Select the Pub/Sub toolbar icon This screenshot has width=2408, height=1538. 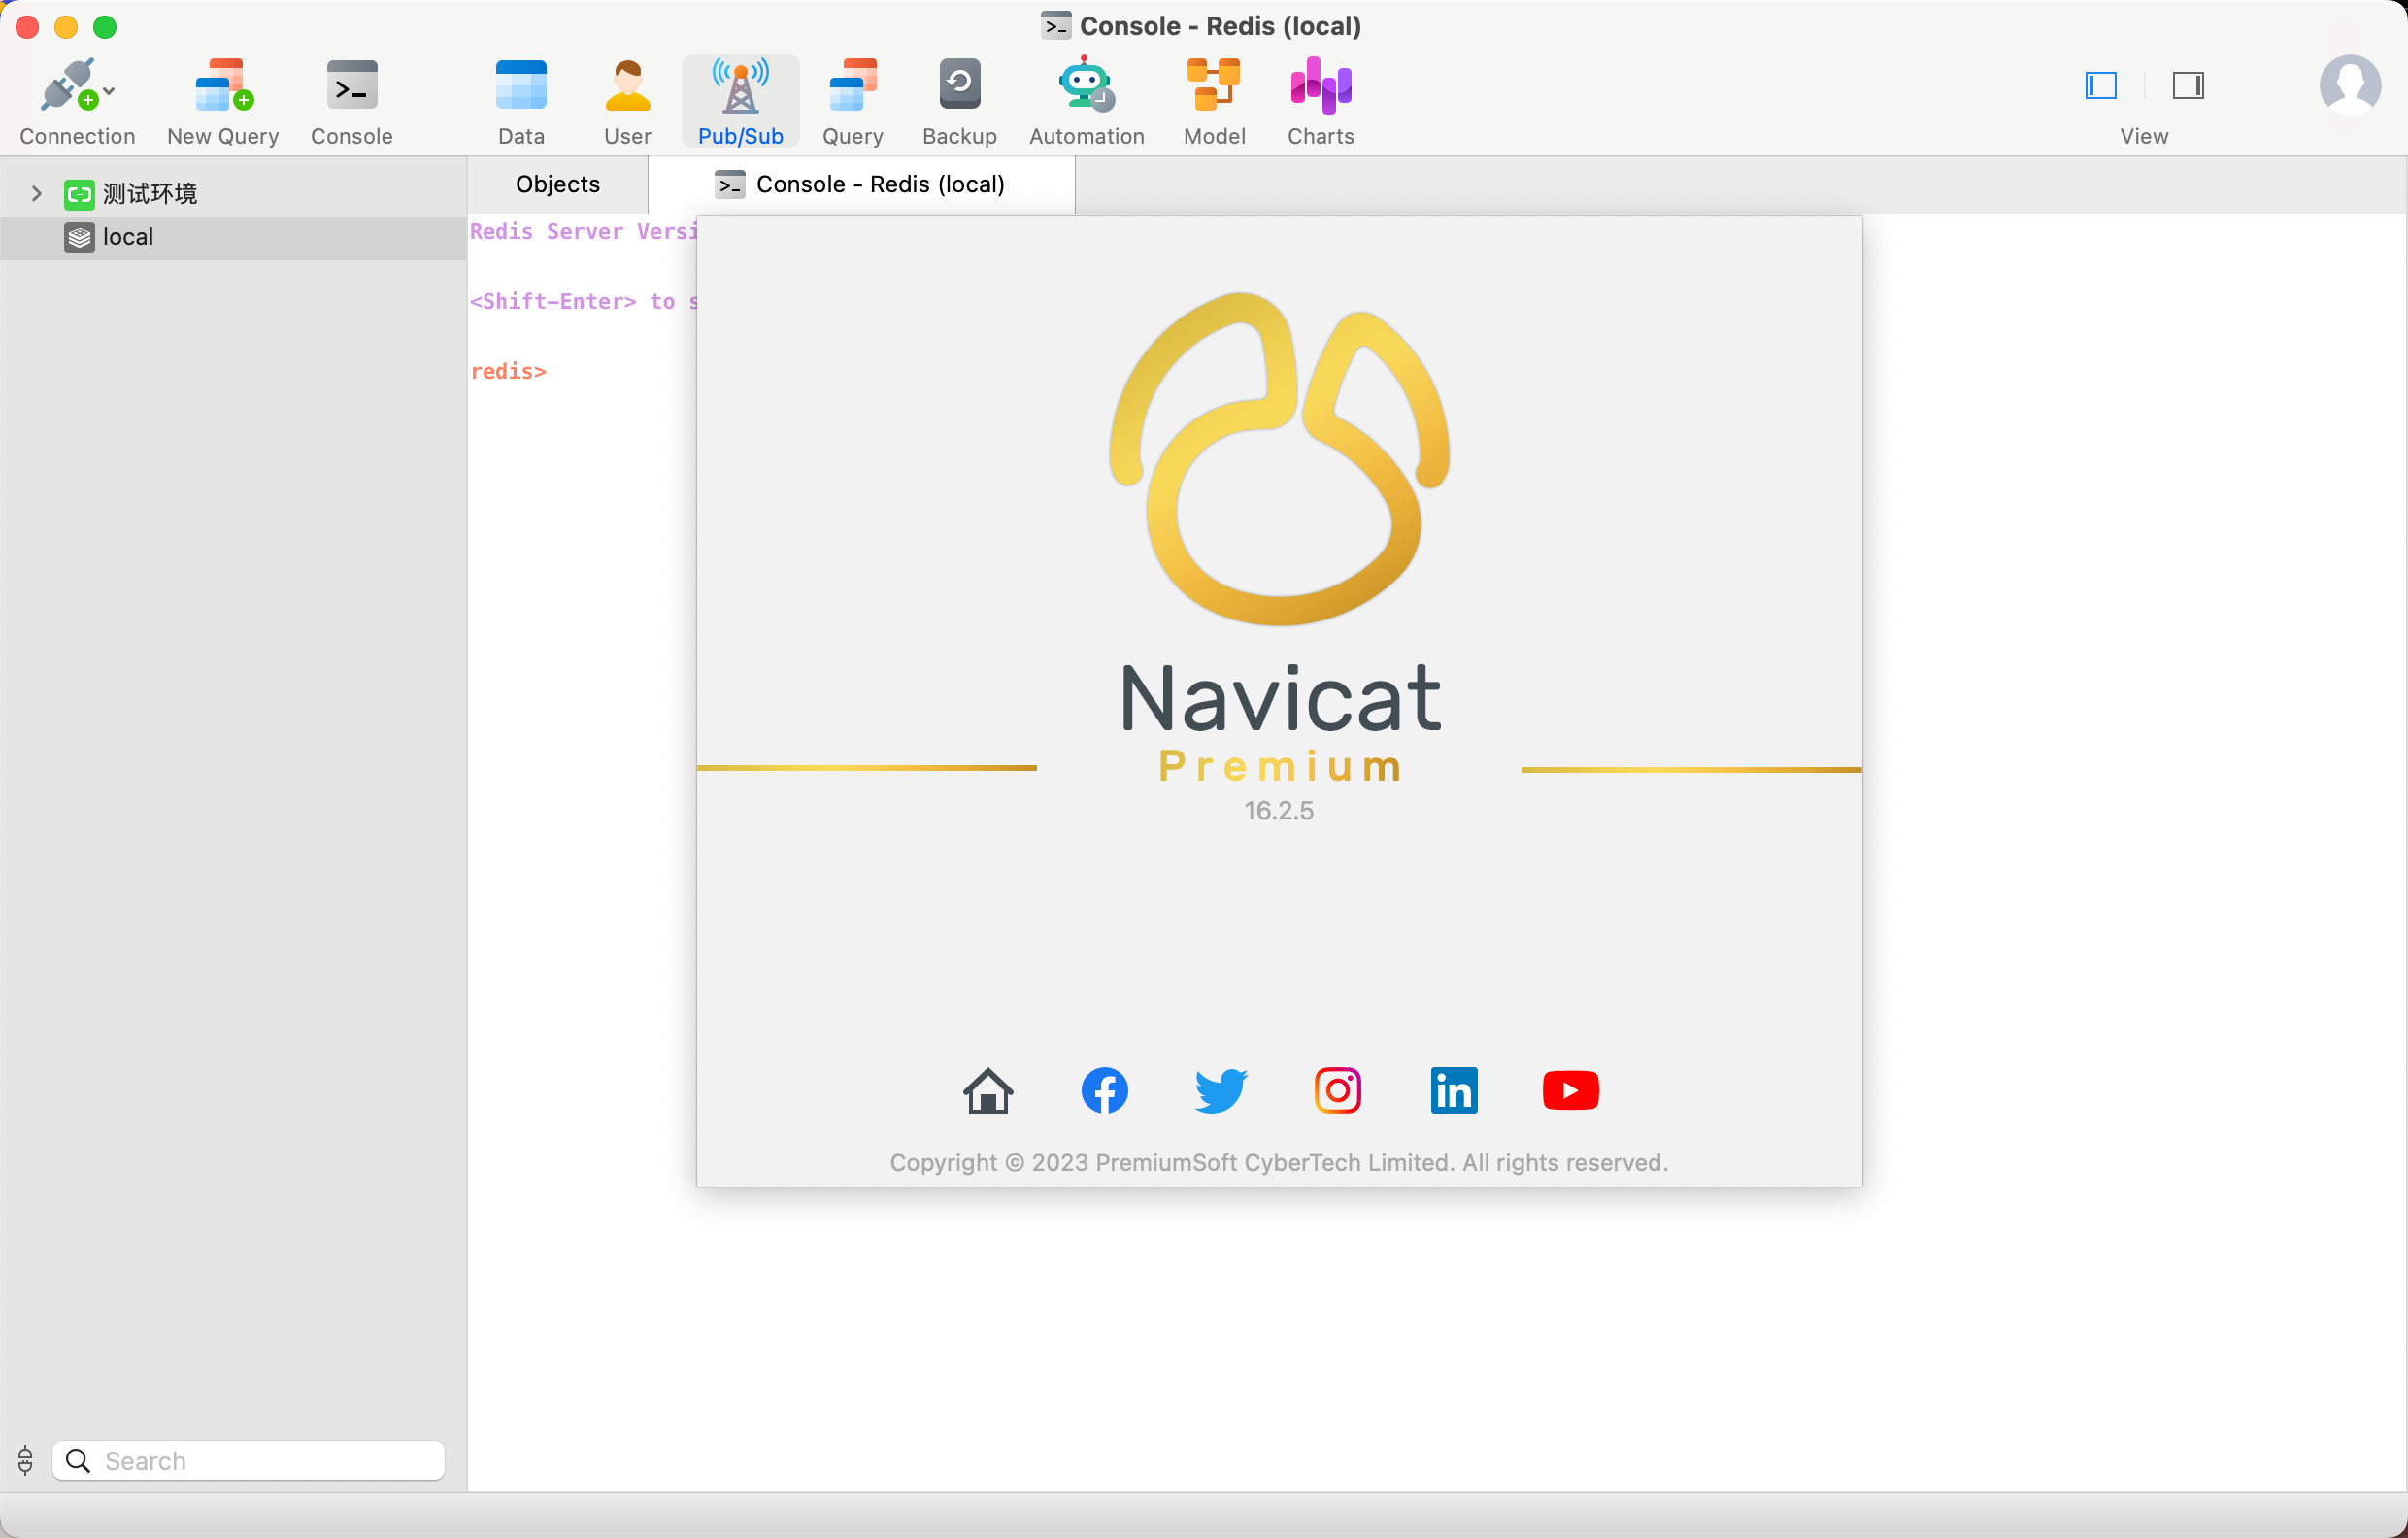tap(740, 101)
